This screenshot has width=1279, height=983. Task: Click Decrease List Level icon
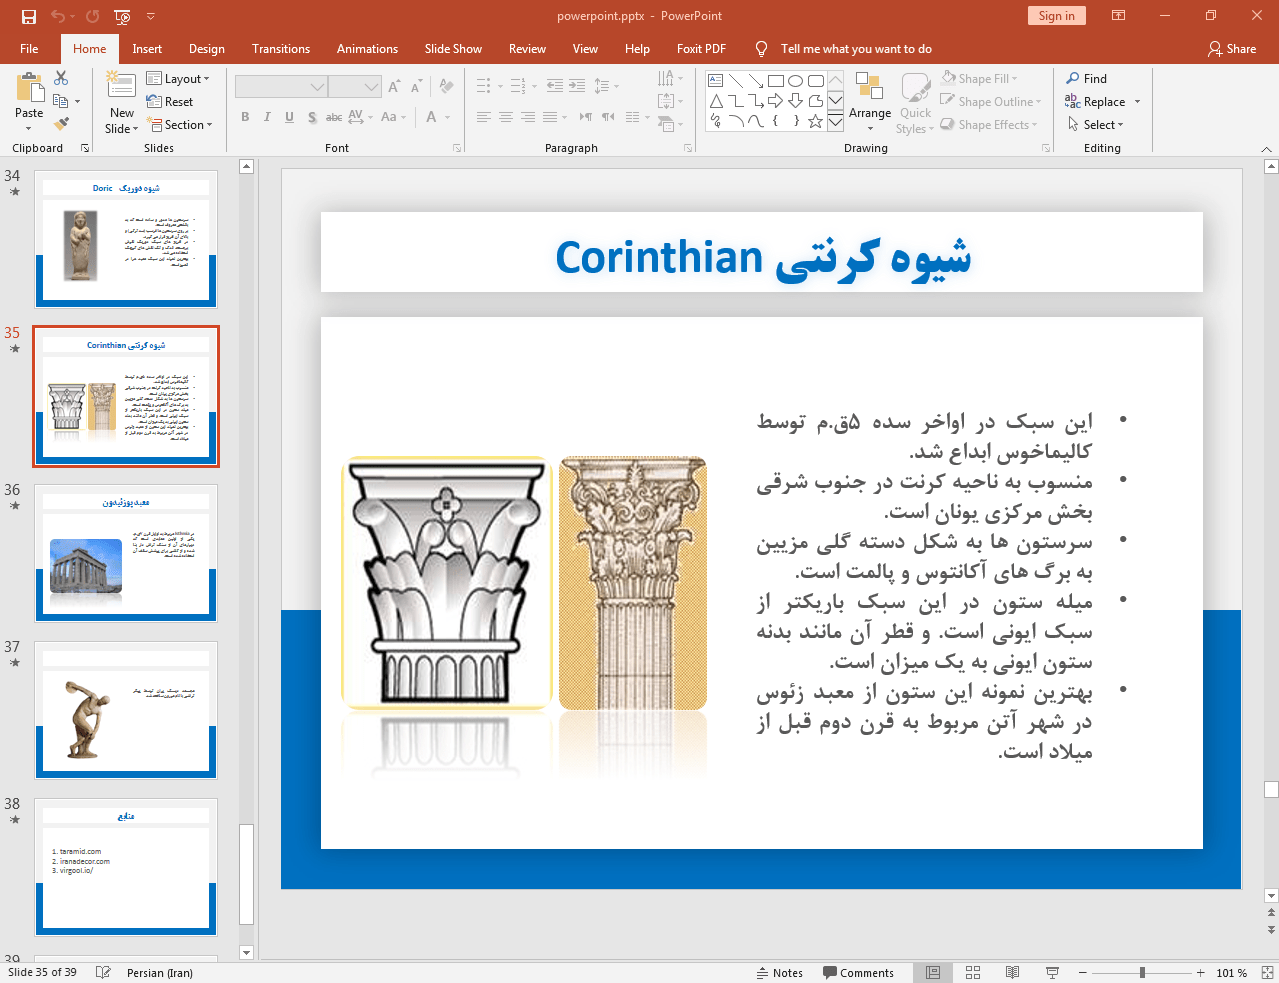click(555, 86)
